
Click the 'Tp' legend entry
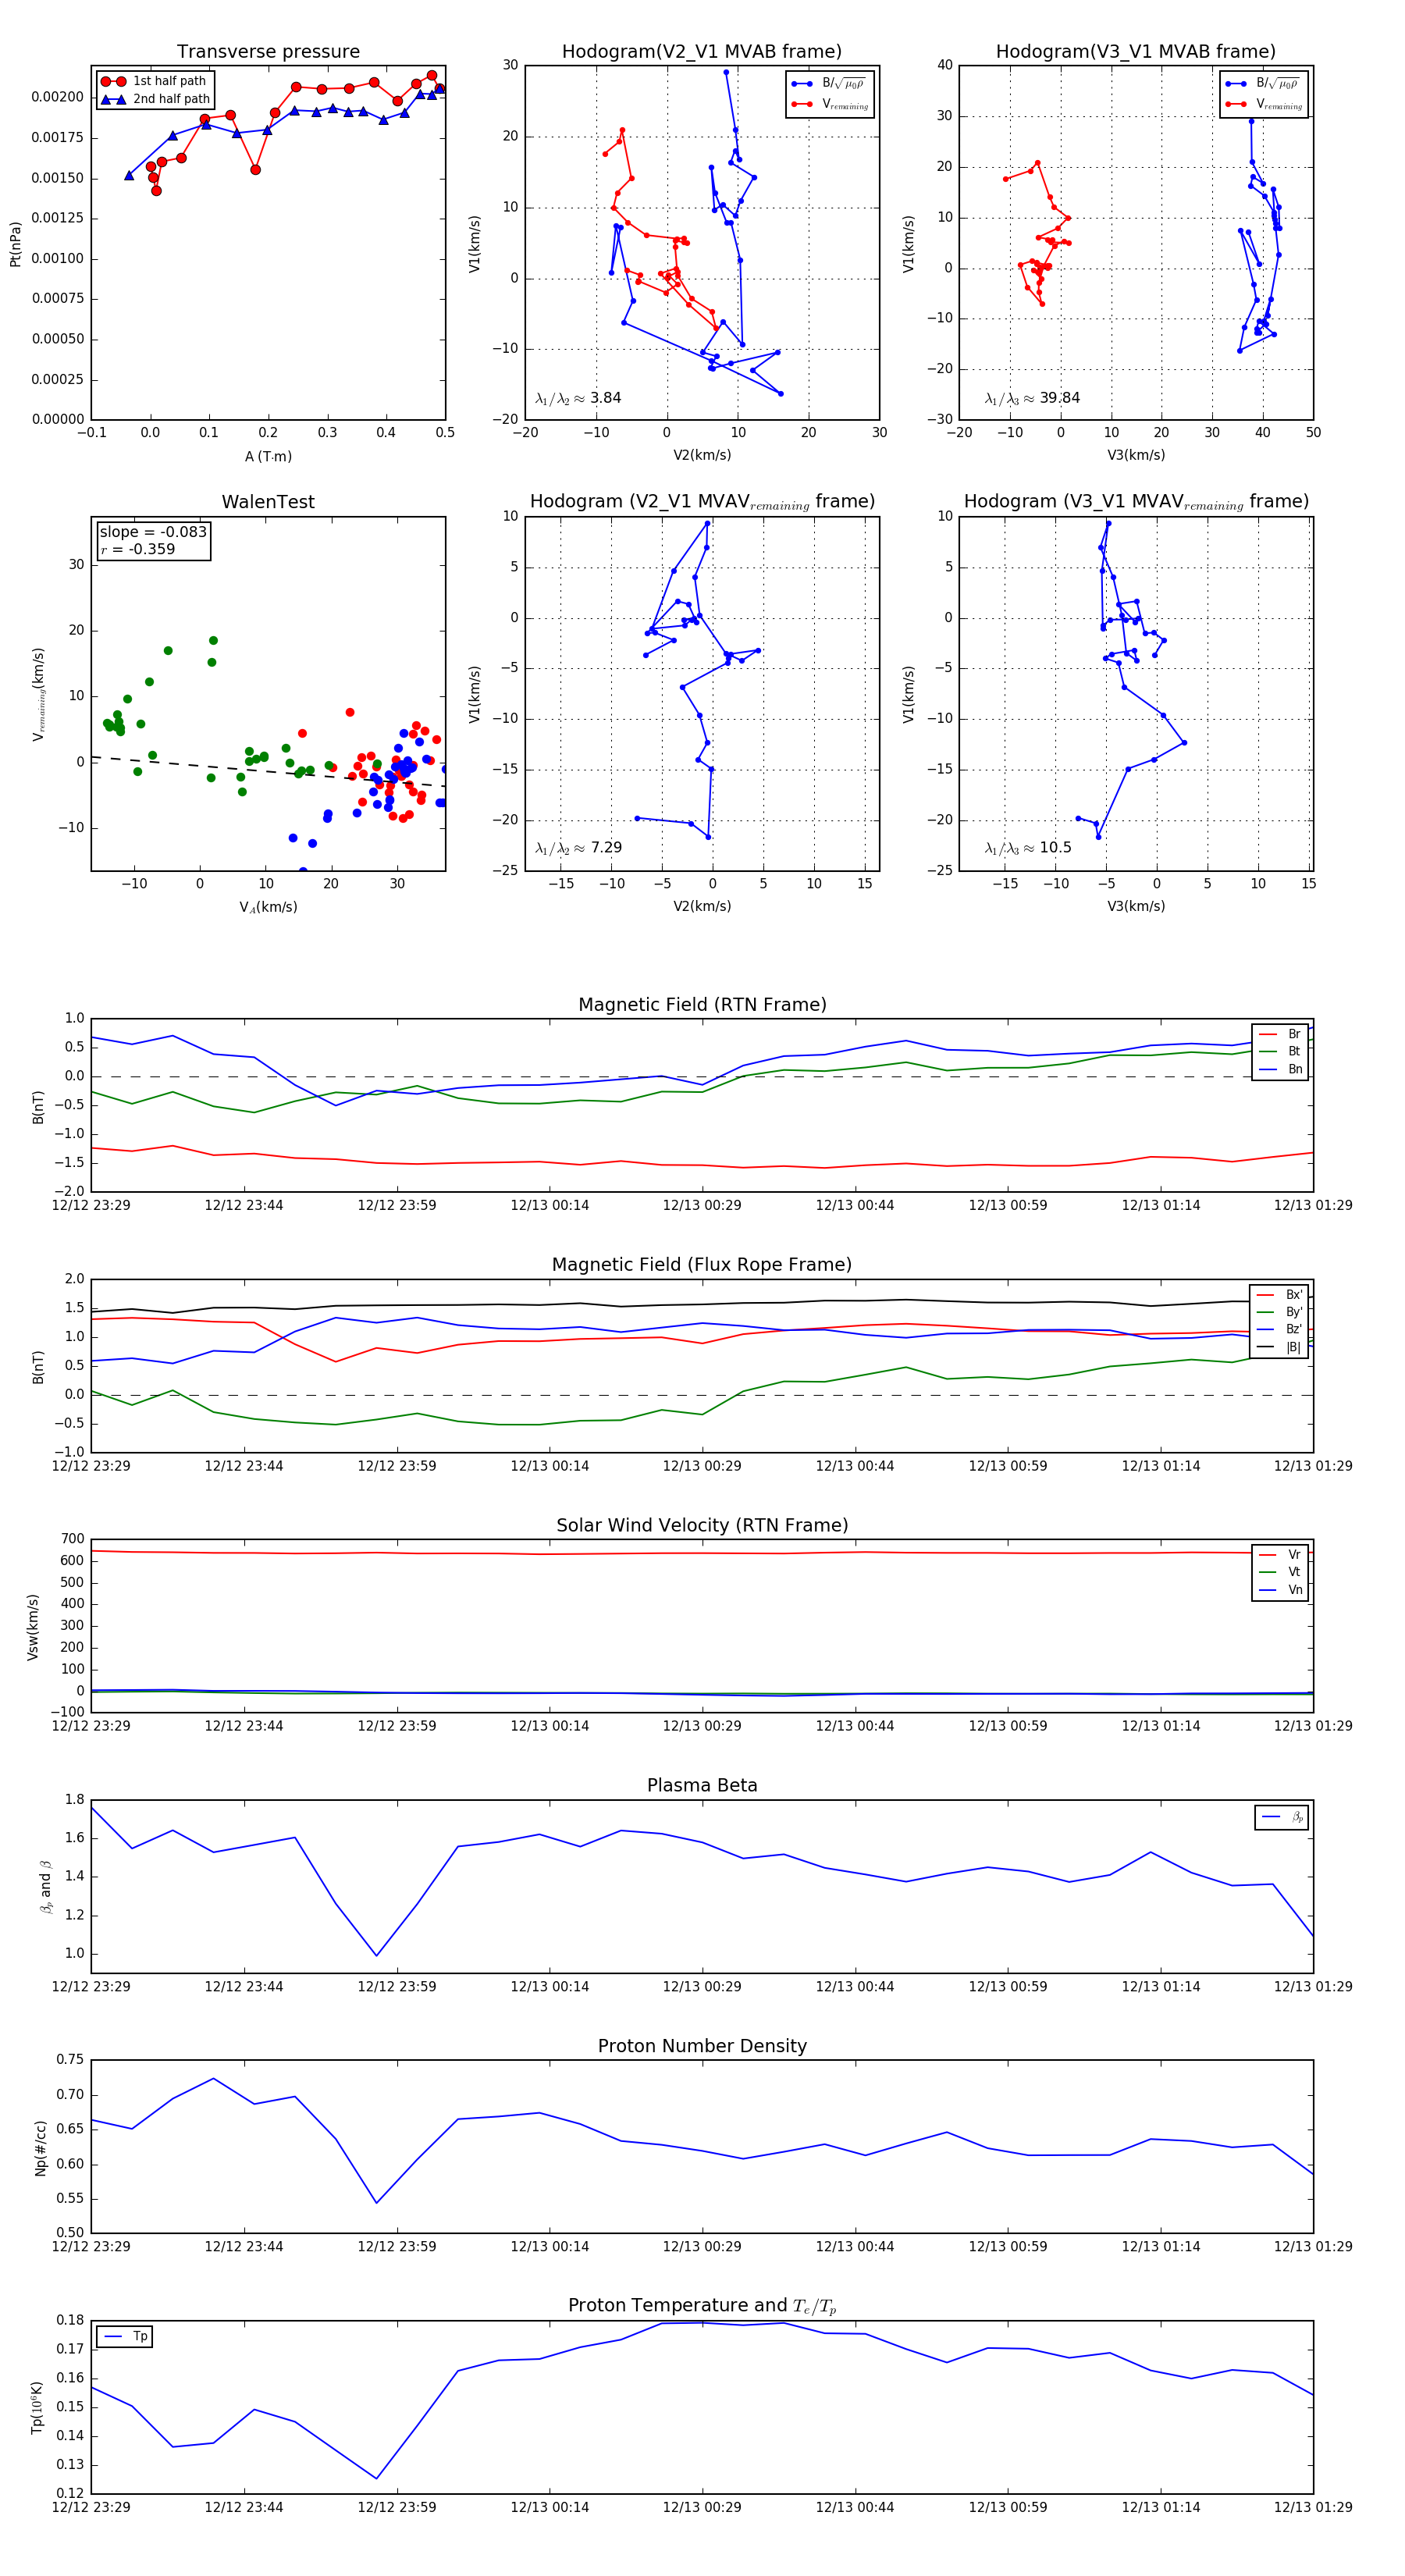[x=126, y=2336]
